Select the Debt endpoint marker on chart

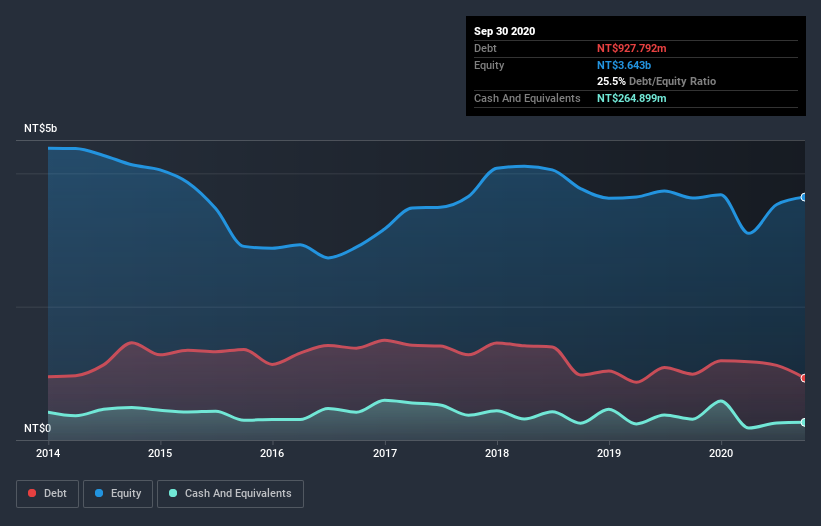[x=804, y=378]
